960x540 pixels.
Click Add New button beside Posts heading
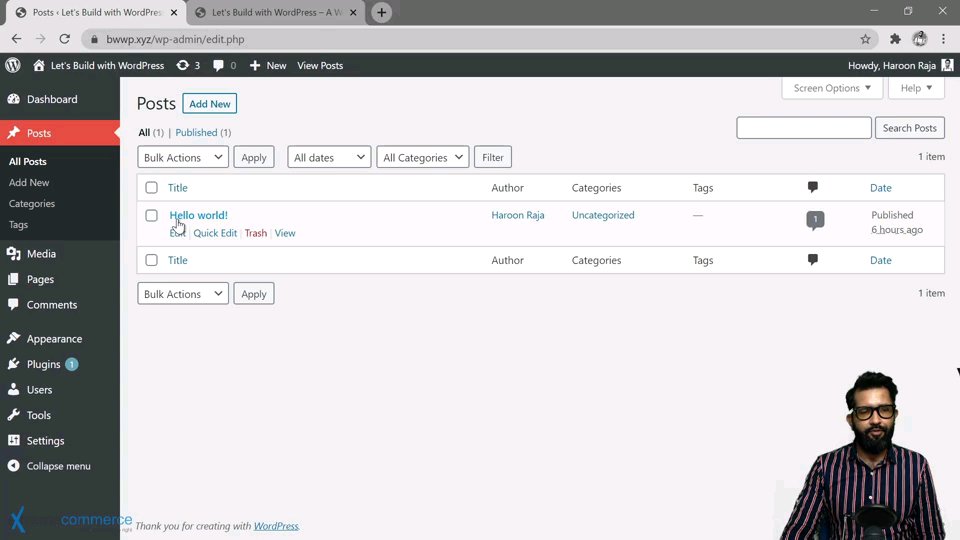[209, 103]
